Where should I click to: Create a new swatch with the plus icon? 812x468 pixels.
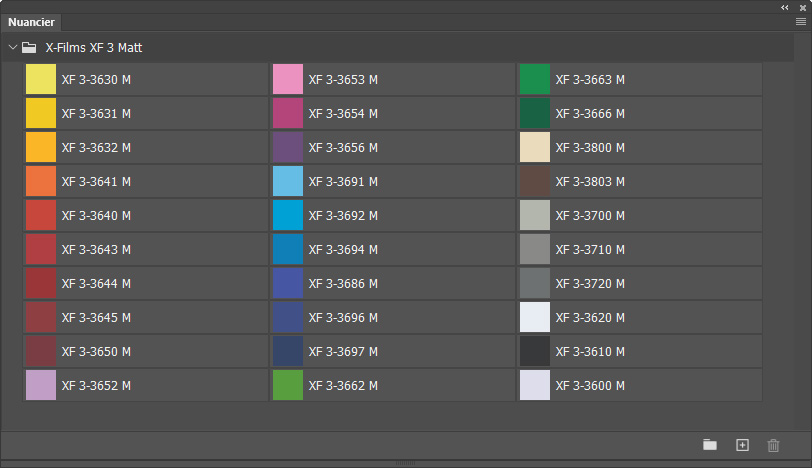coord(742,445)
